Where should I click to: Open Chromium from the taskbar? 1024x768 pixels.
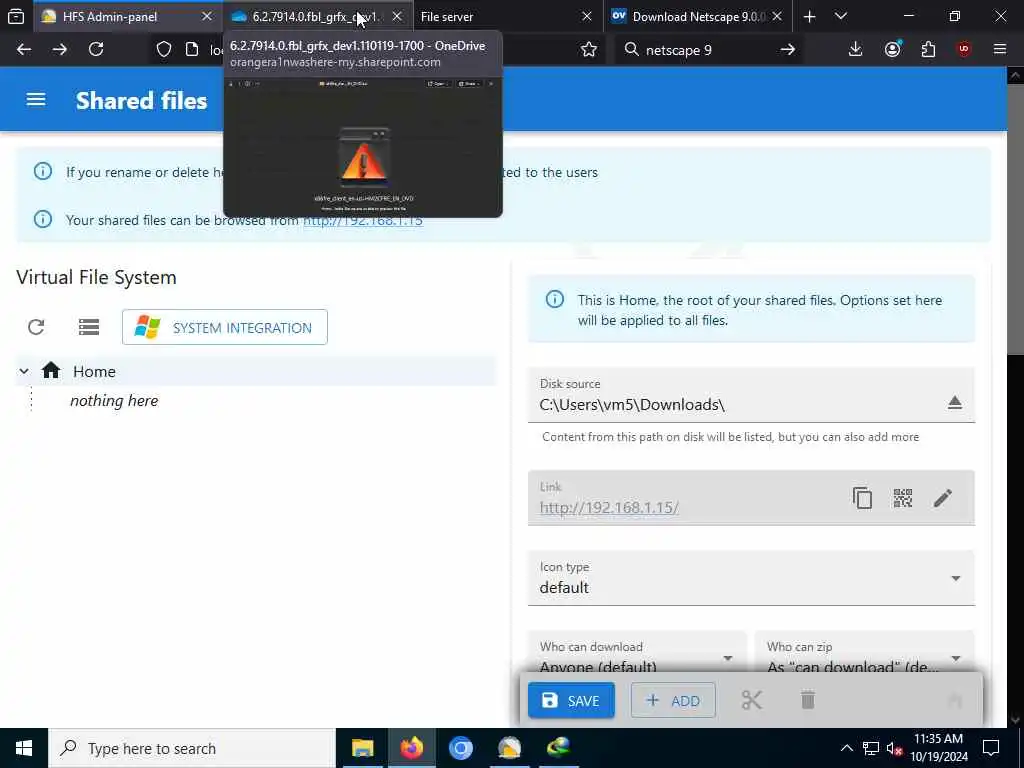[460, 748]
